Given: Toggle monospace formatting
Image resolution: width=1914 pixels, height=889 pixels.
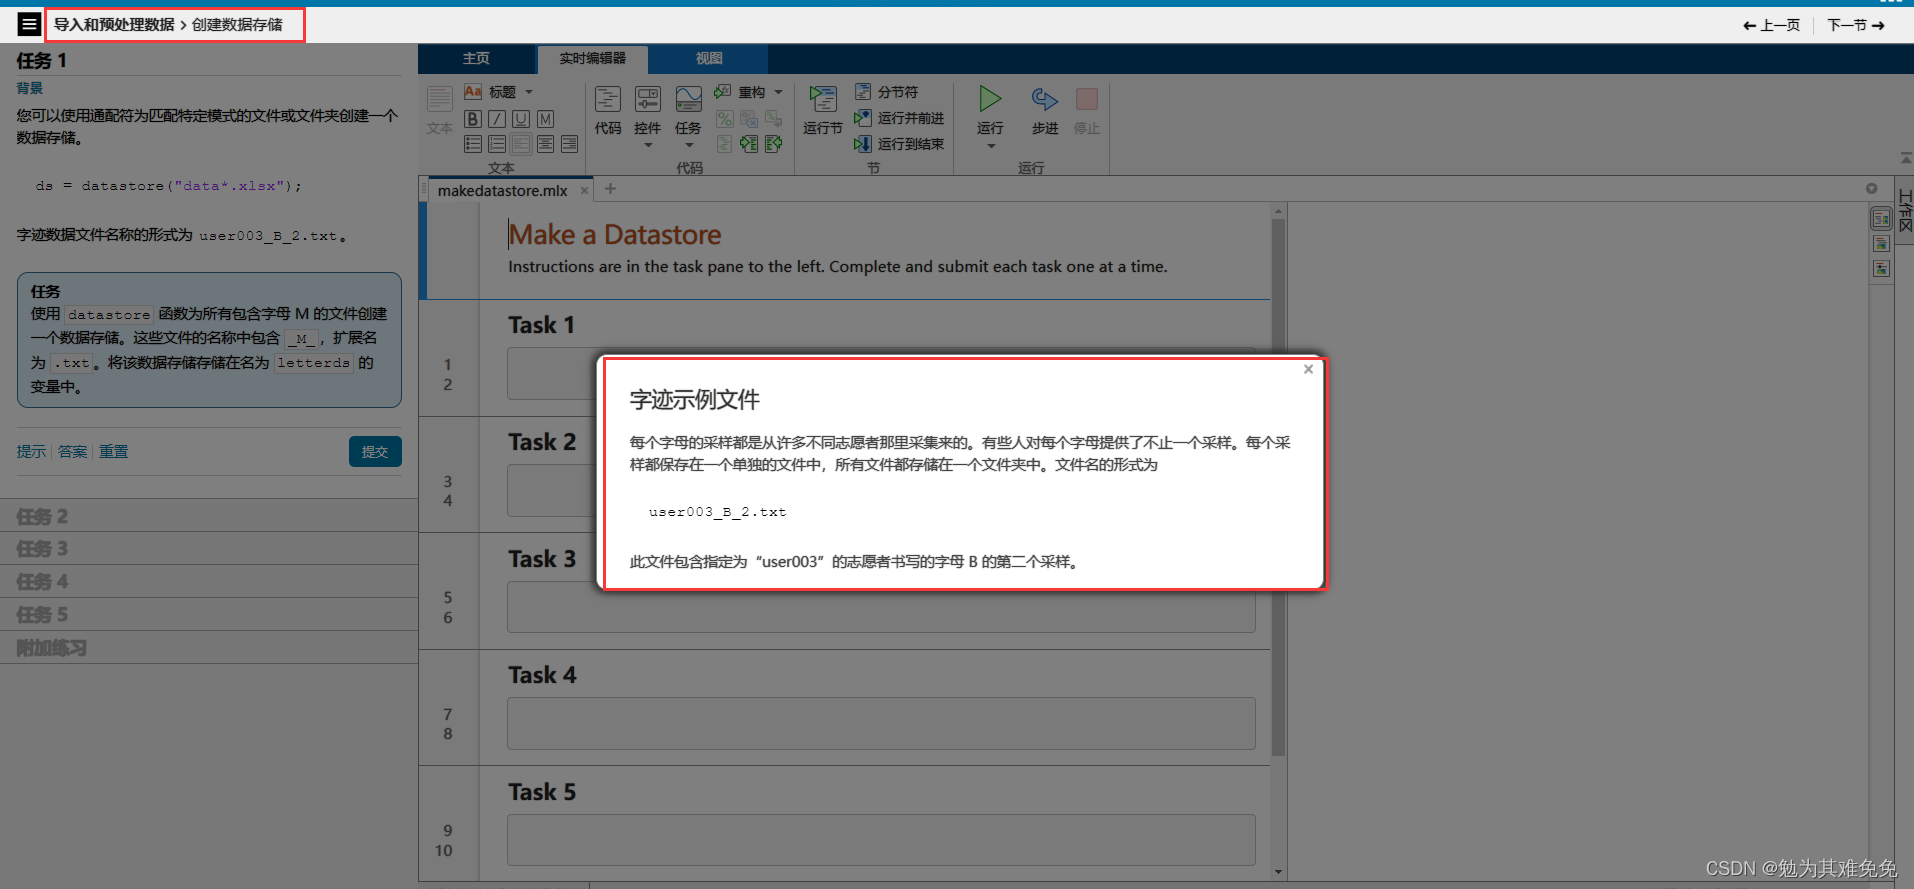Looking at the screenshot, I should coord(545,119).
